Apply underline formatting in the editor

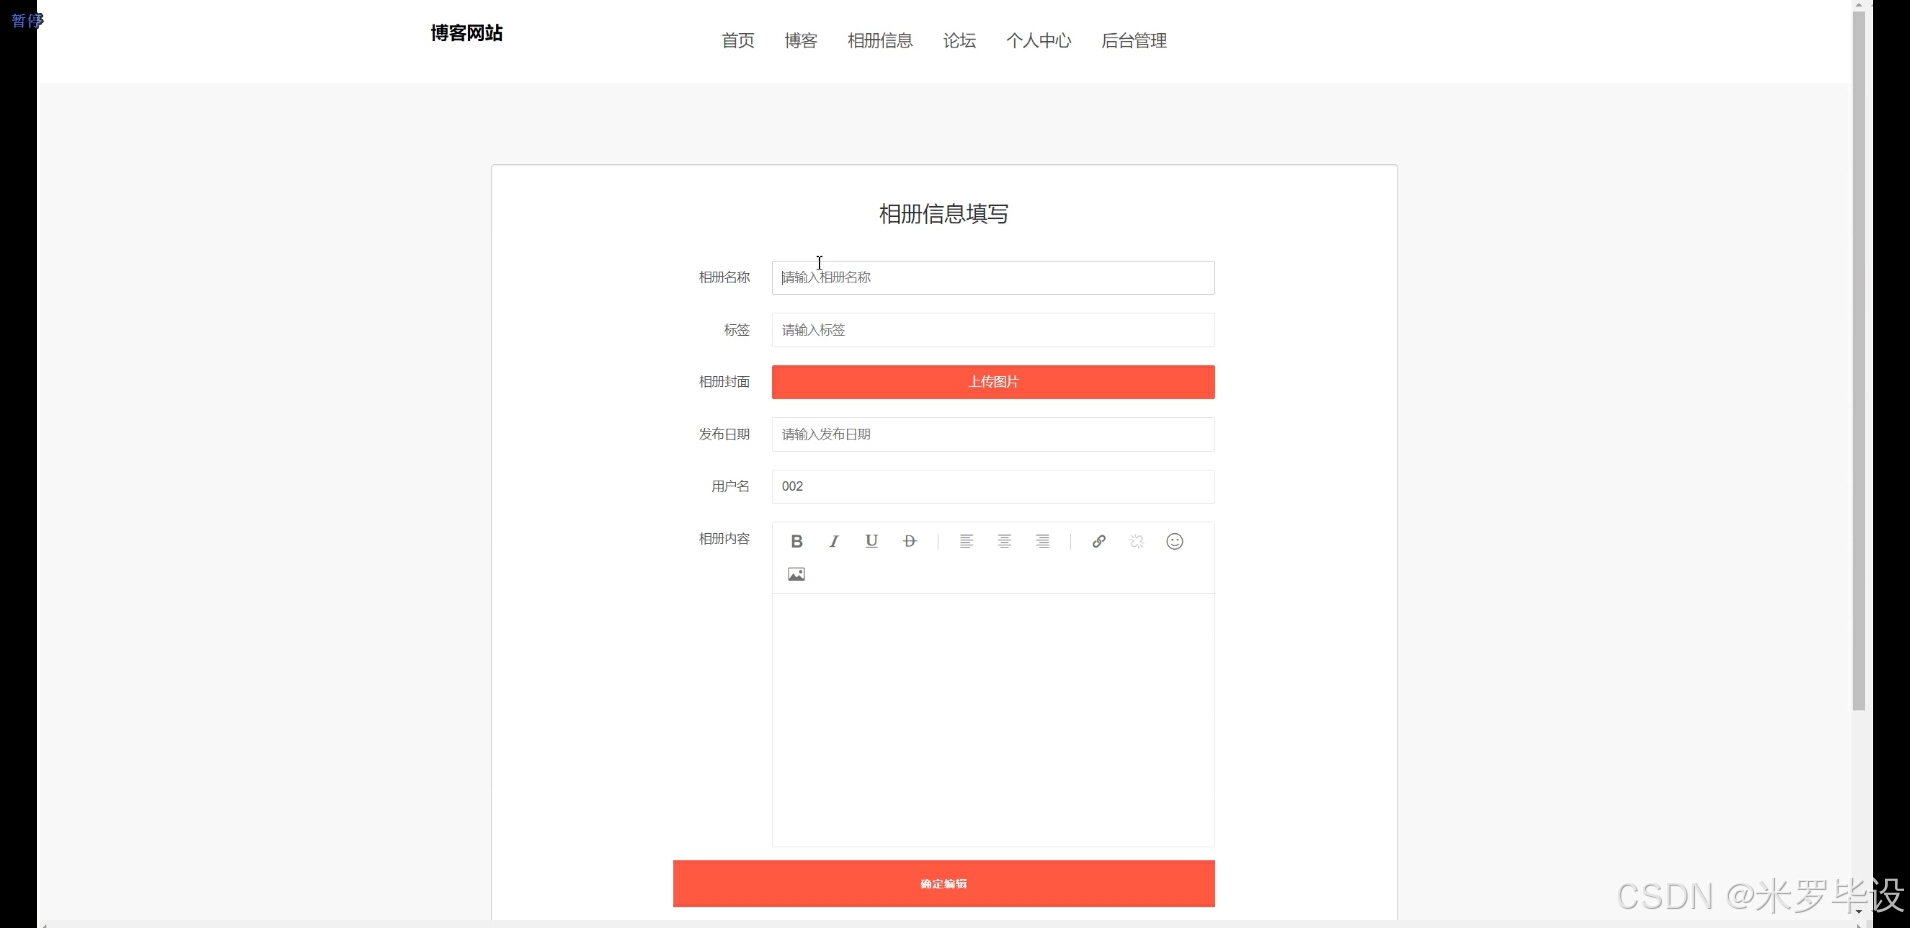pyautogui.click(x=871, y=541)
